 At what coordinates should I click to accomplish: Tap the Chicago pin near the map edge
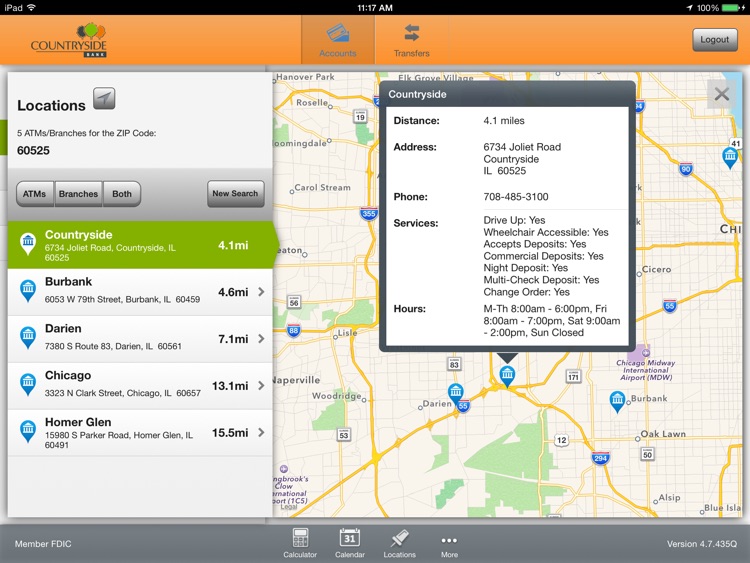[x=730, y=158]
